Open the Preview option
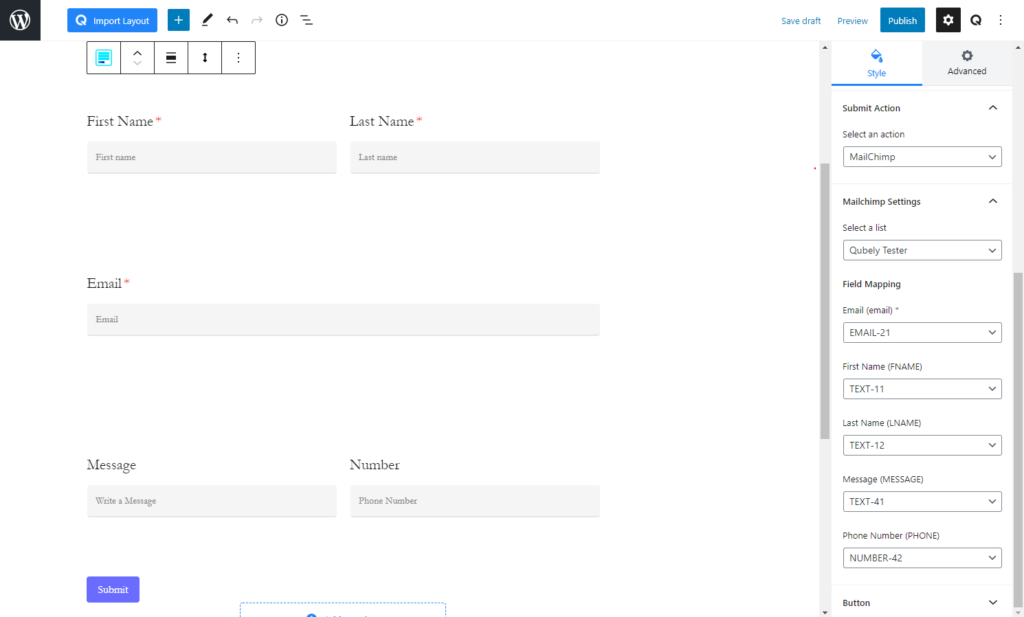The image size is (1024, 617). pyautogui.click(x=852, y=21)
